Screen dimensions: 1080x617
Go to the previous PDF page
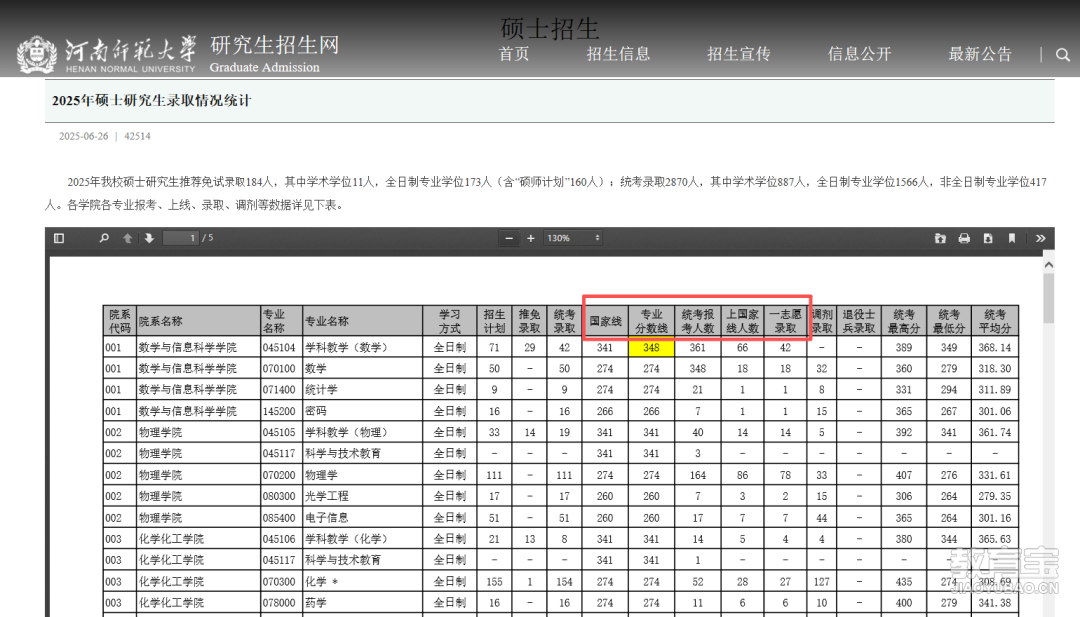(127, 238)
